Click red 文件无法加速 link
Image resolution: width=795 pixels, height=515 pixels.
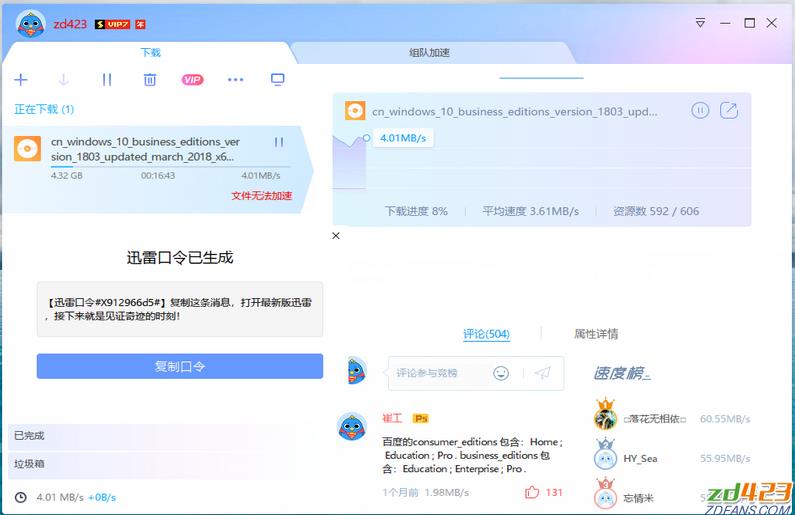262,196
